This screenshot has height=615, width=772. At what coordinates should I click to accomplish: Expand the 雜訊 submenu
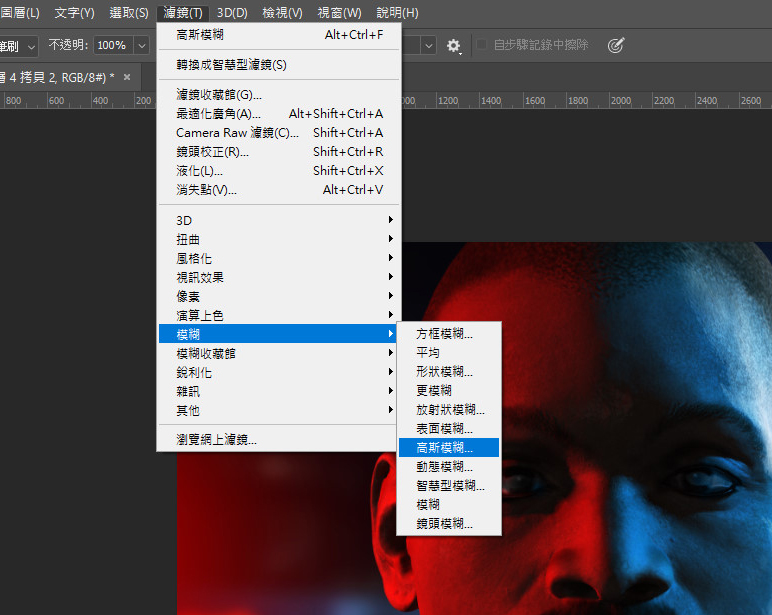(279, 391)
